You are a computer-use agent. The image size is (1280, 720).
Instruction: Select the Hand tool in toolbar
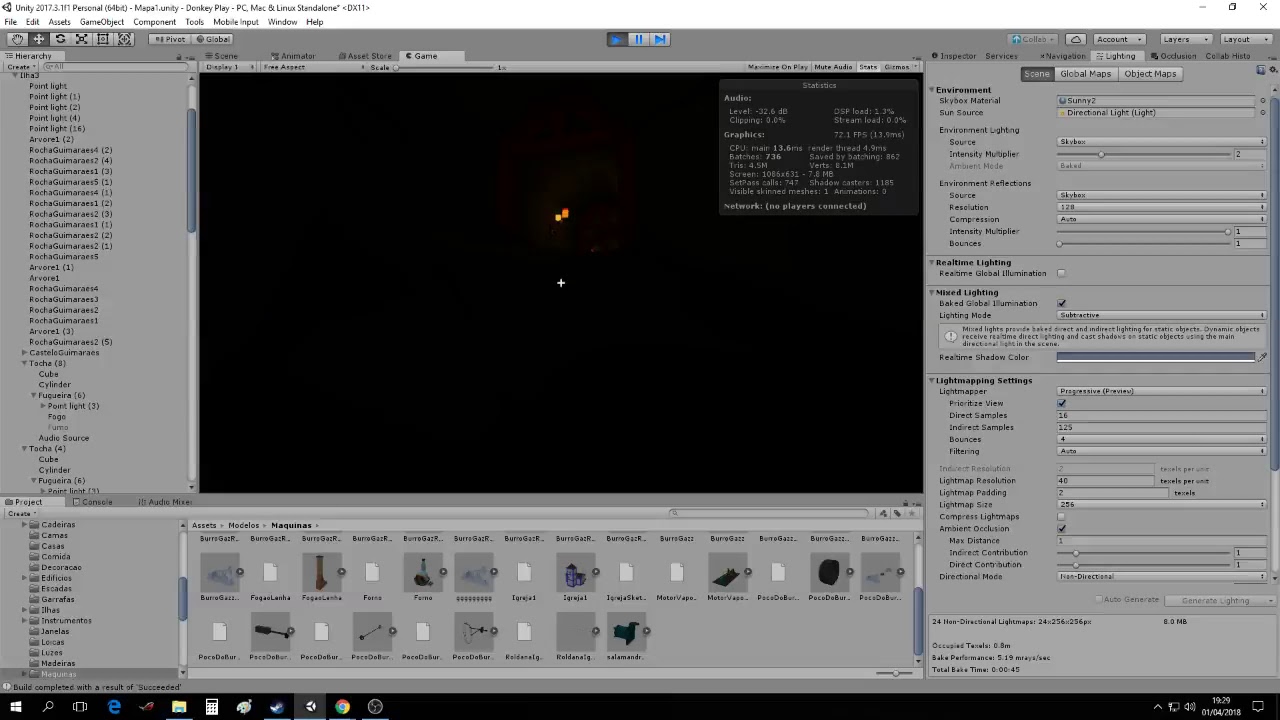click(x=17, y=39)
